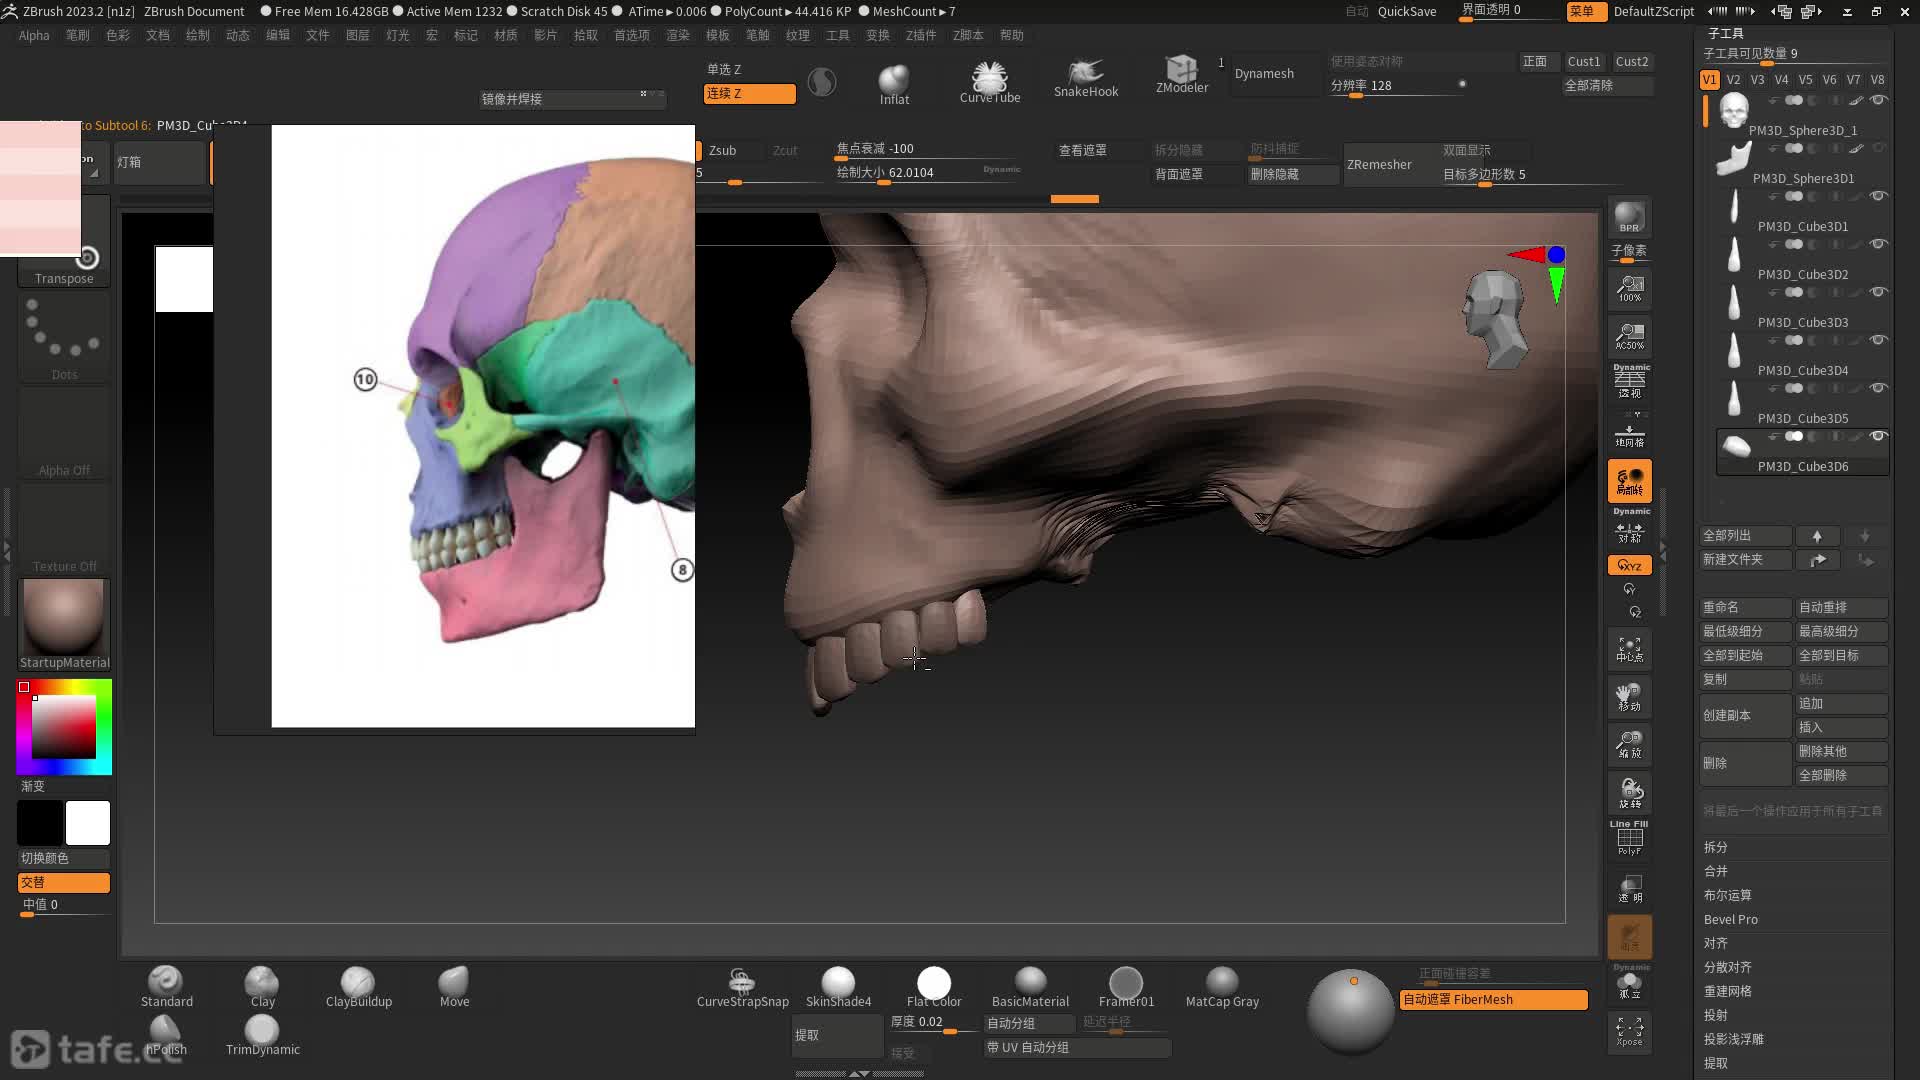Click the 中心点 frame icon

coord(1629,649)
